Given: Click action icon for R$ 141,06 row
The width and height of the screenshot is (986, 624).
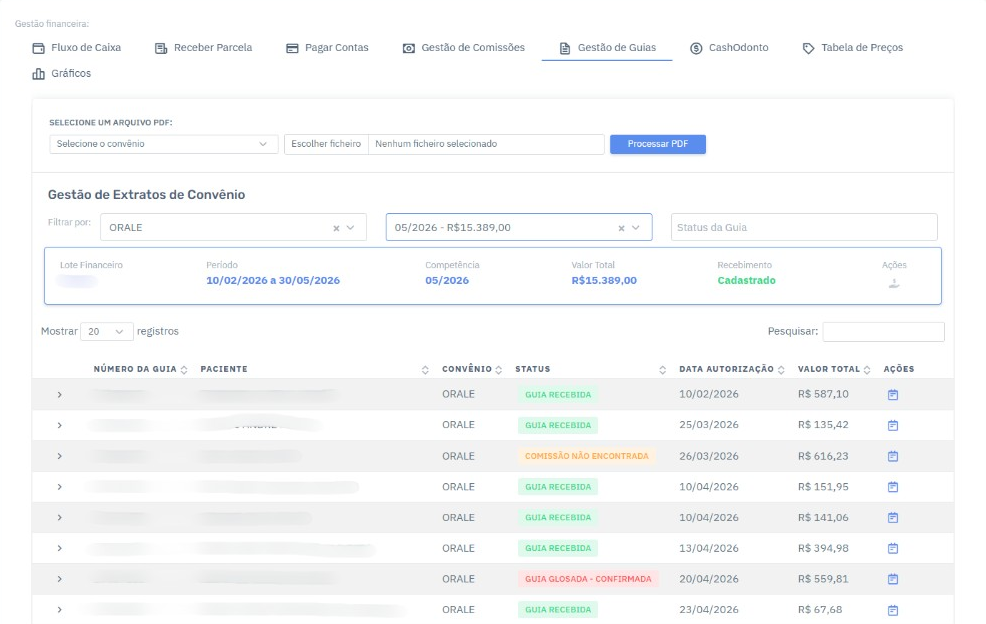Looking at the screenshot, I should [893, 518].
